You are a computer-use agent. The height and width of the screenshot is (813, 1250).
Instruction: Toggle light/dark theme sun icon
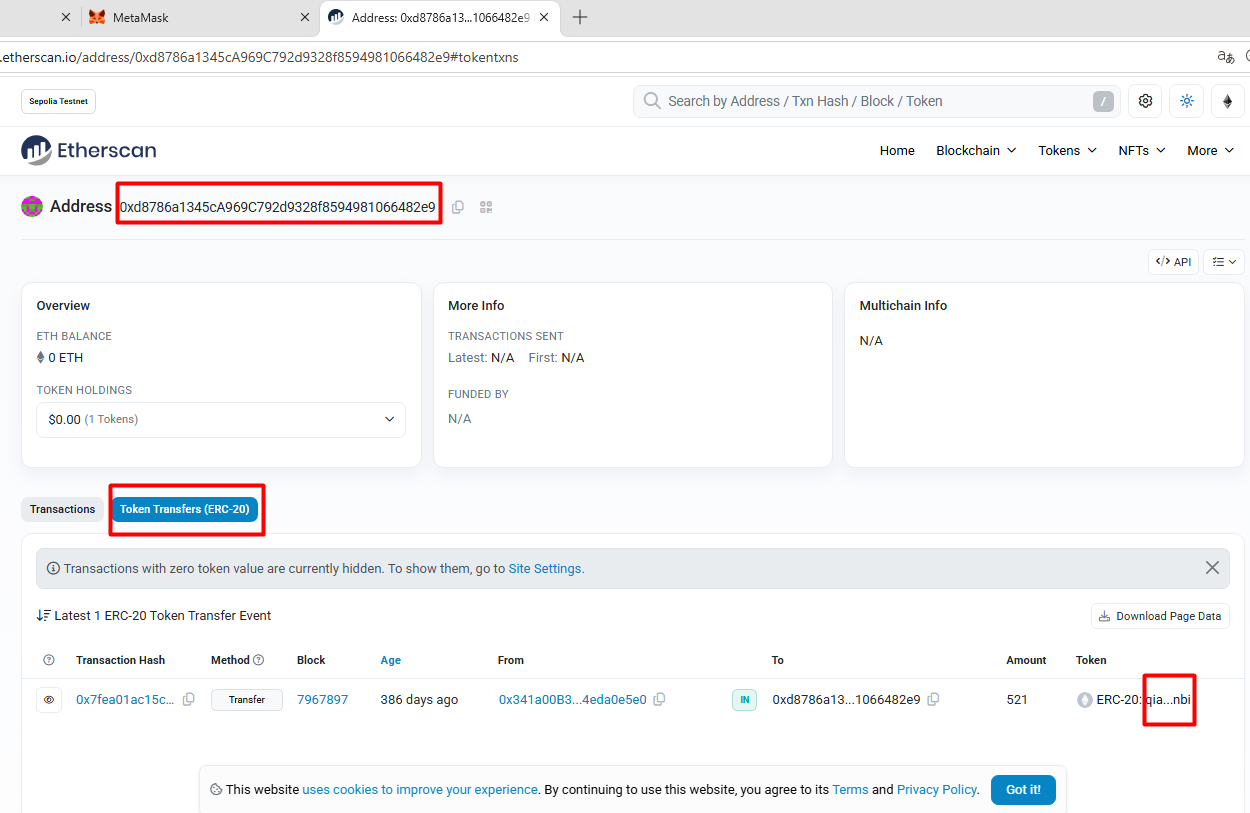(x=1187, y=101)
